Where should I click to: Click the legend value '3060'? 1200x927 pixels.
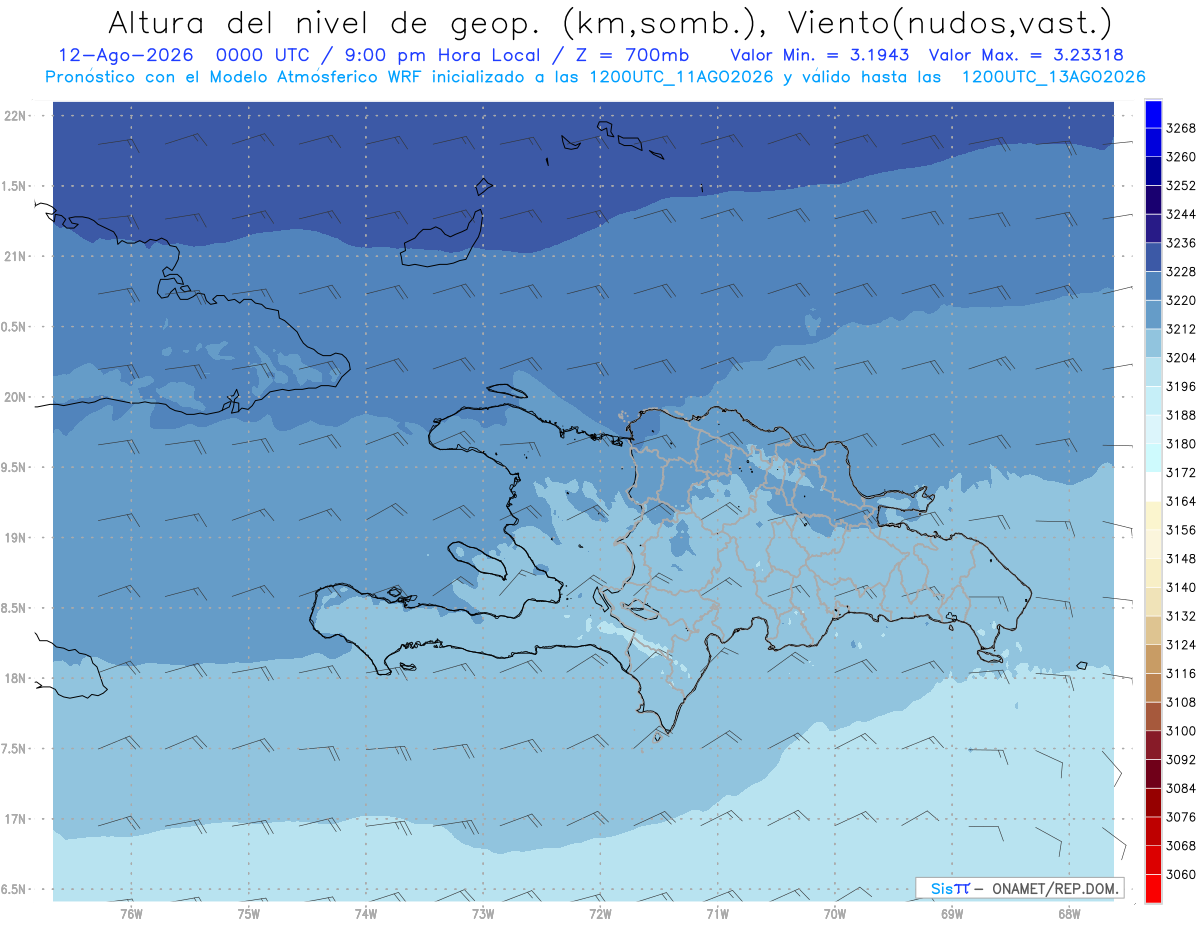[1181, 874]
